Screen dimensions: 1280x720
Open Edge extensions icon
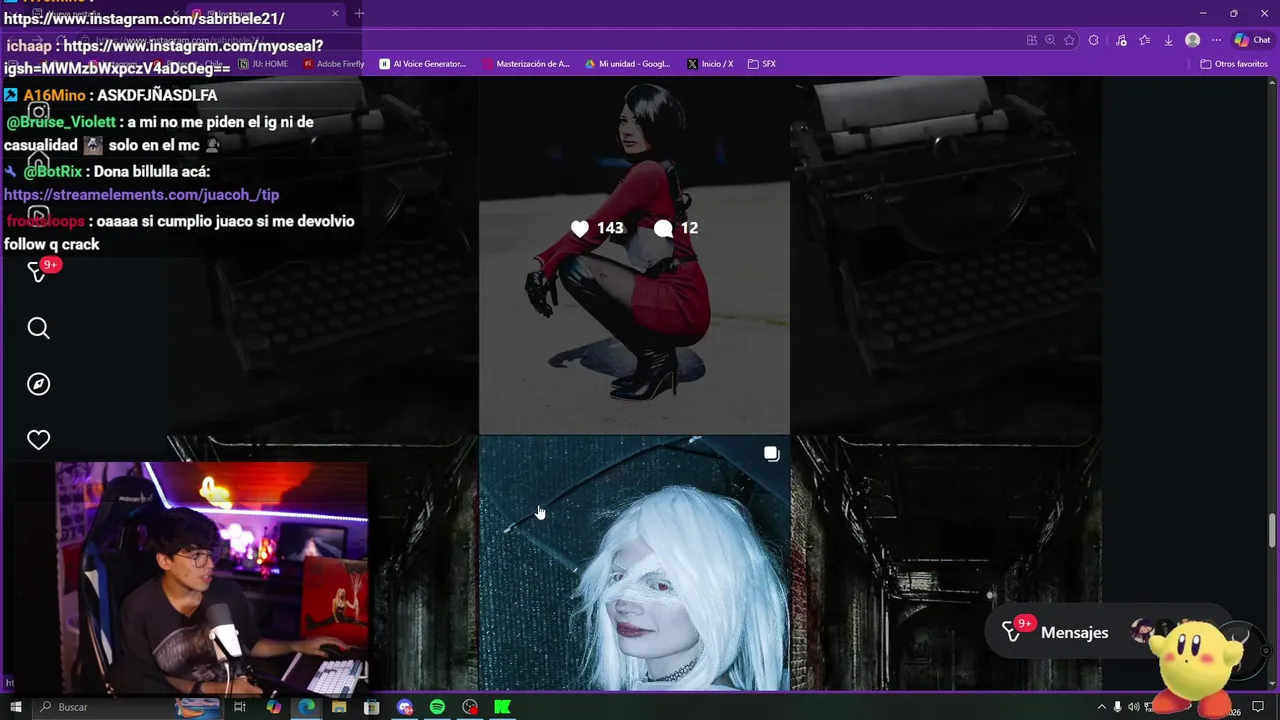pos(1093,40)
